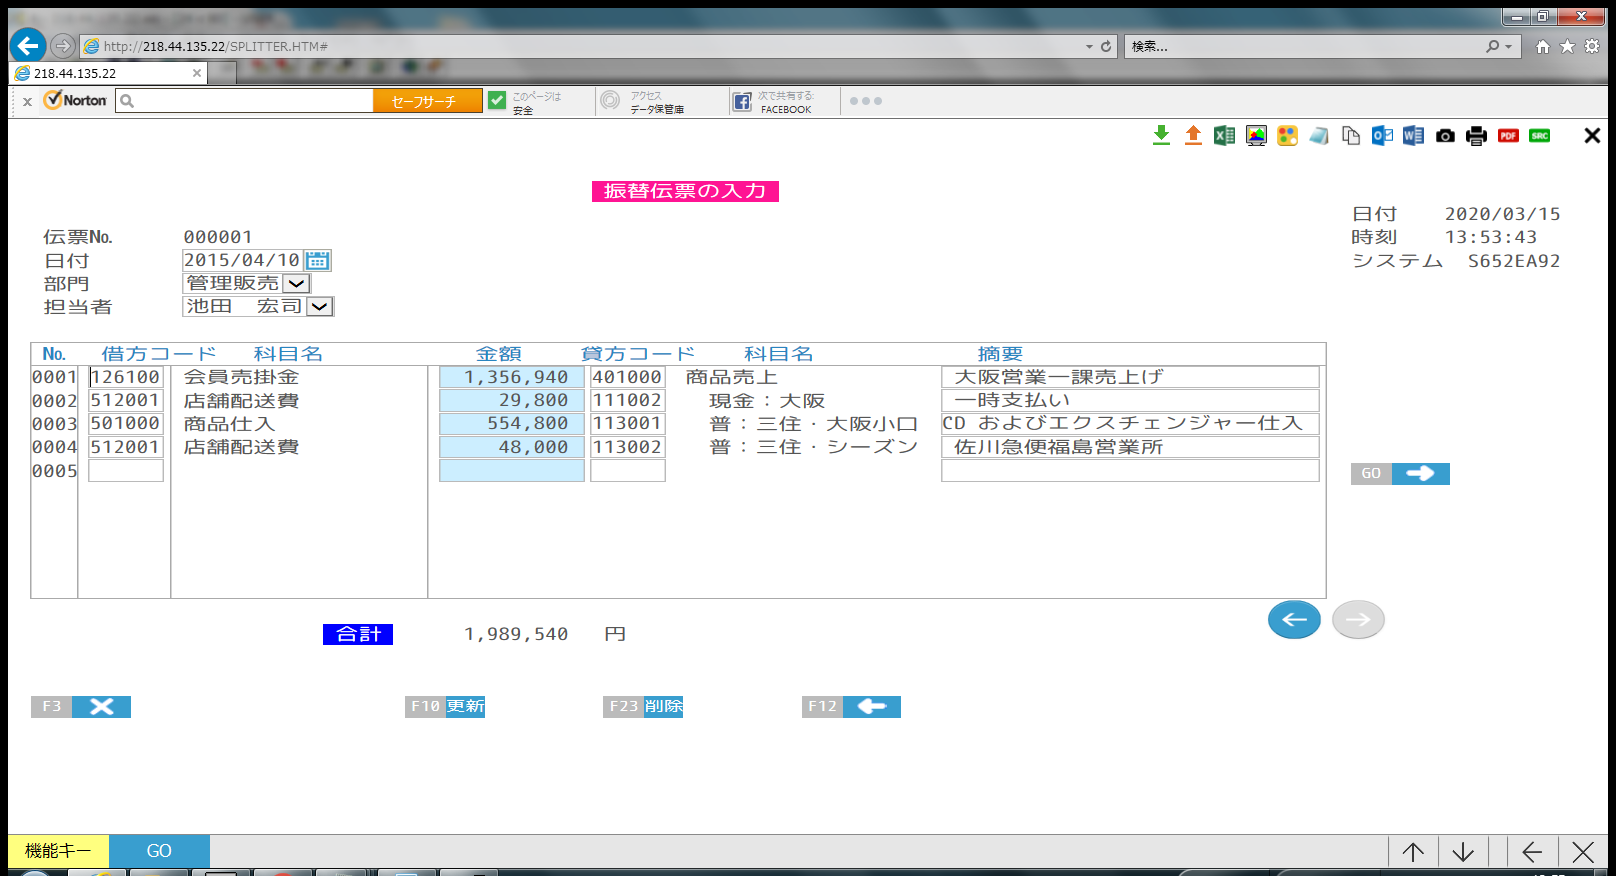Click the printer icon

(x=1476, y=136)
